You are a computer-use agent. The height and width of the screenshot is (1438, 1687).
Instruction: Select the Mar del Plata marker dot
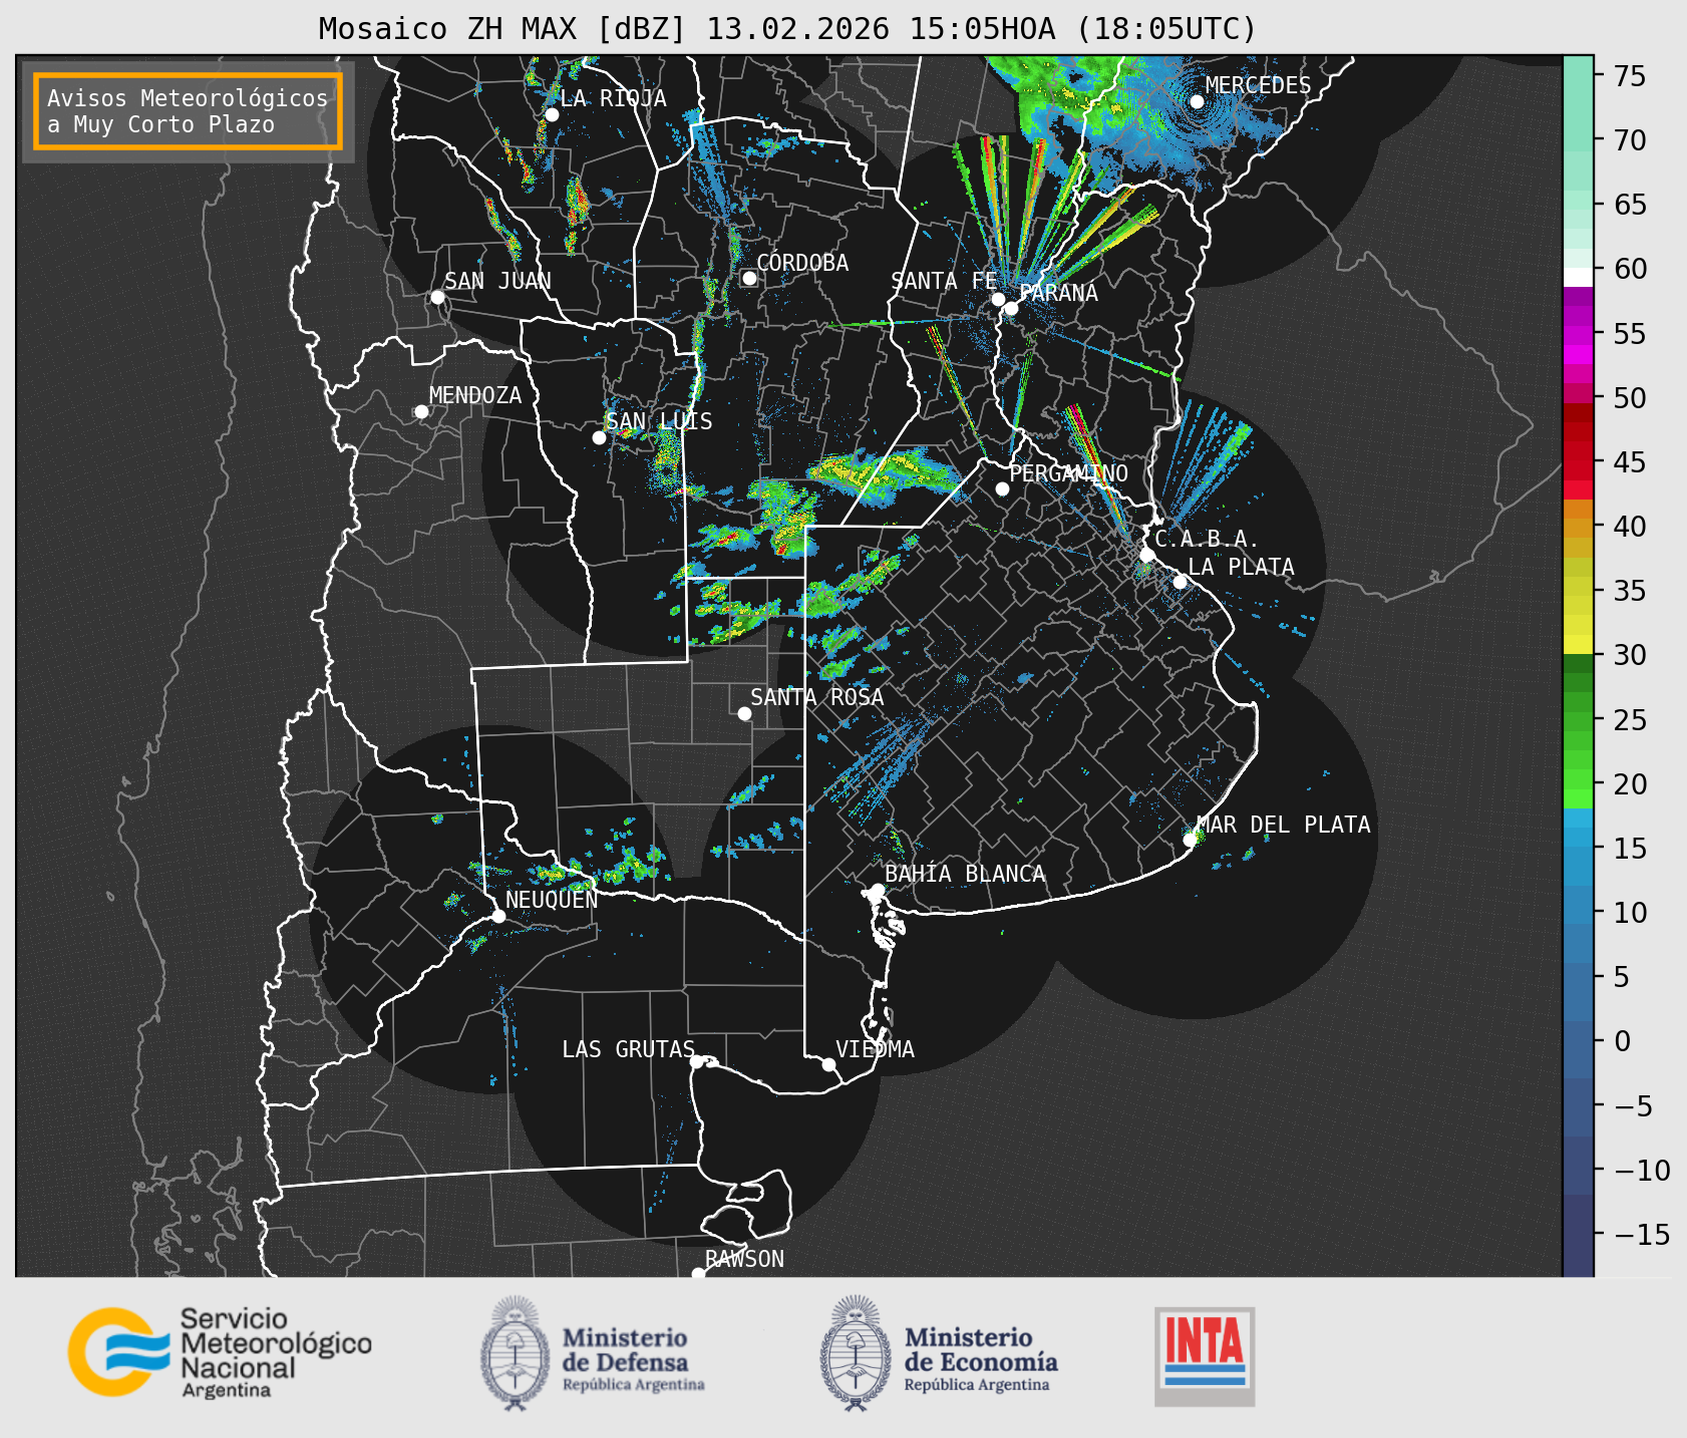pos(1190,840)
